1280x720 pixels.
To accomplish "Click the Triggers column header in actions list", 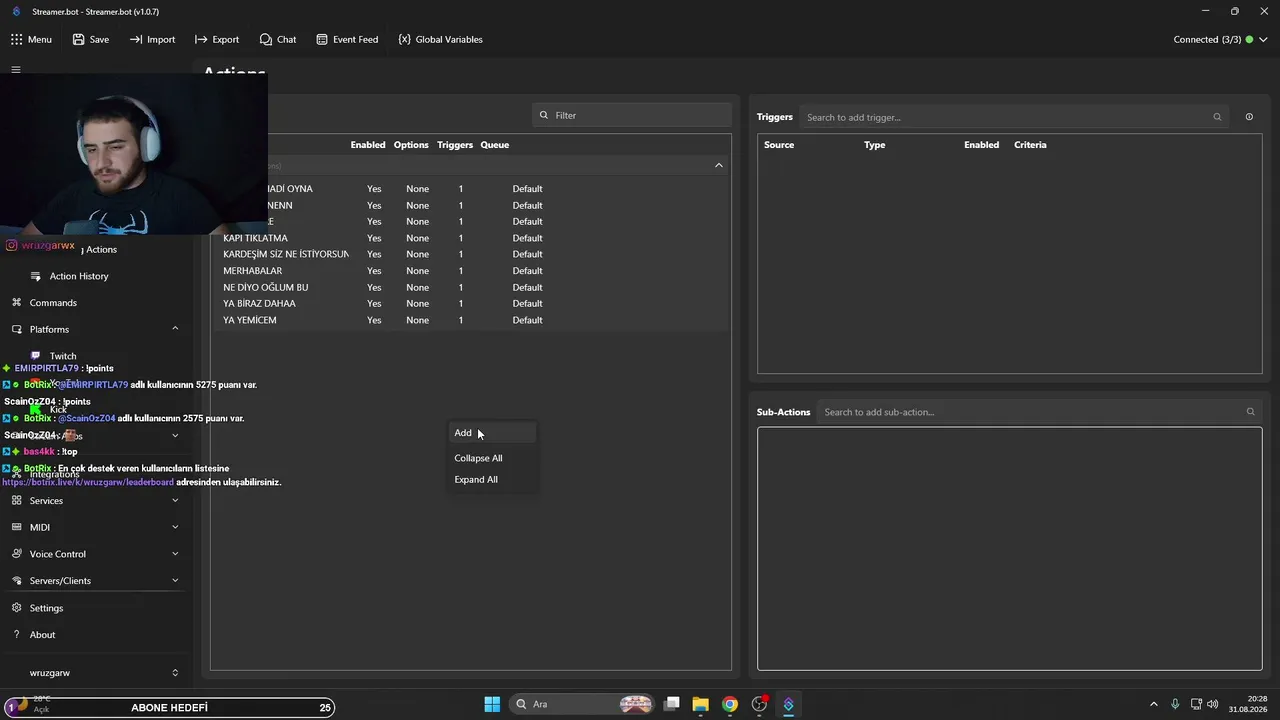I will pos(455,145).
